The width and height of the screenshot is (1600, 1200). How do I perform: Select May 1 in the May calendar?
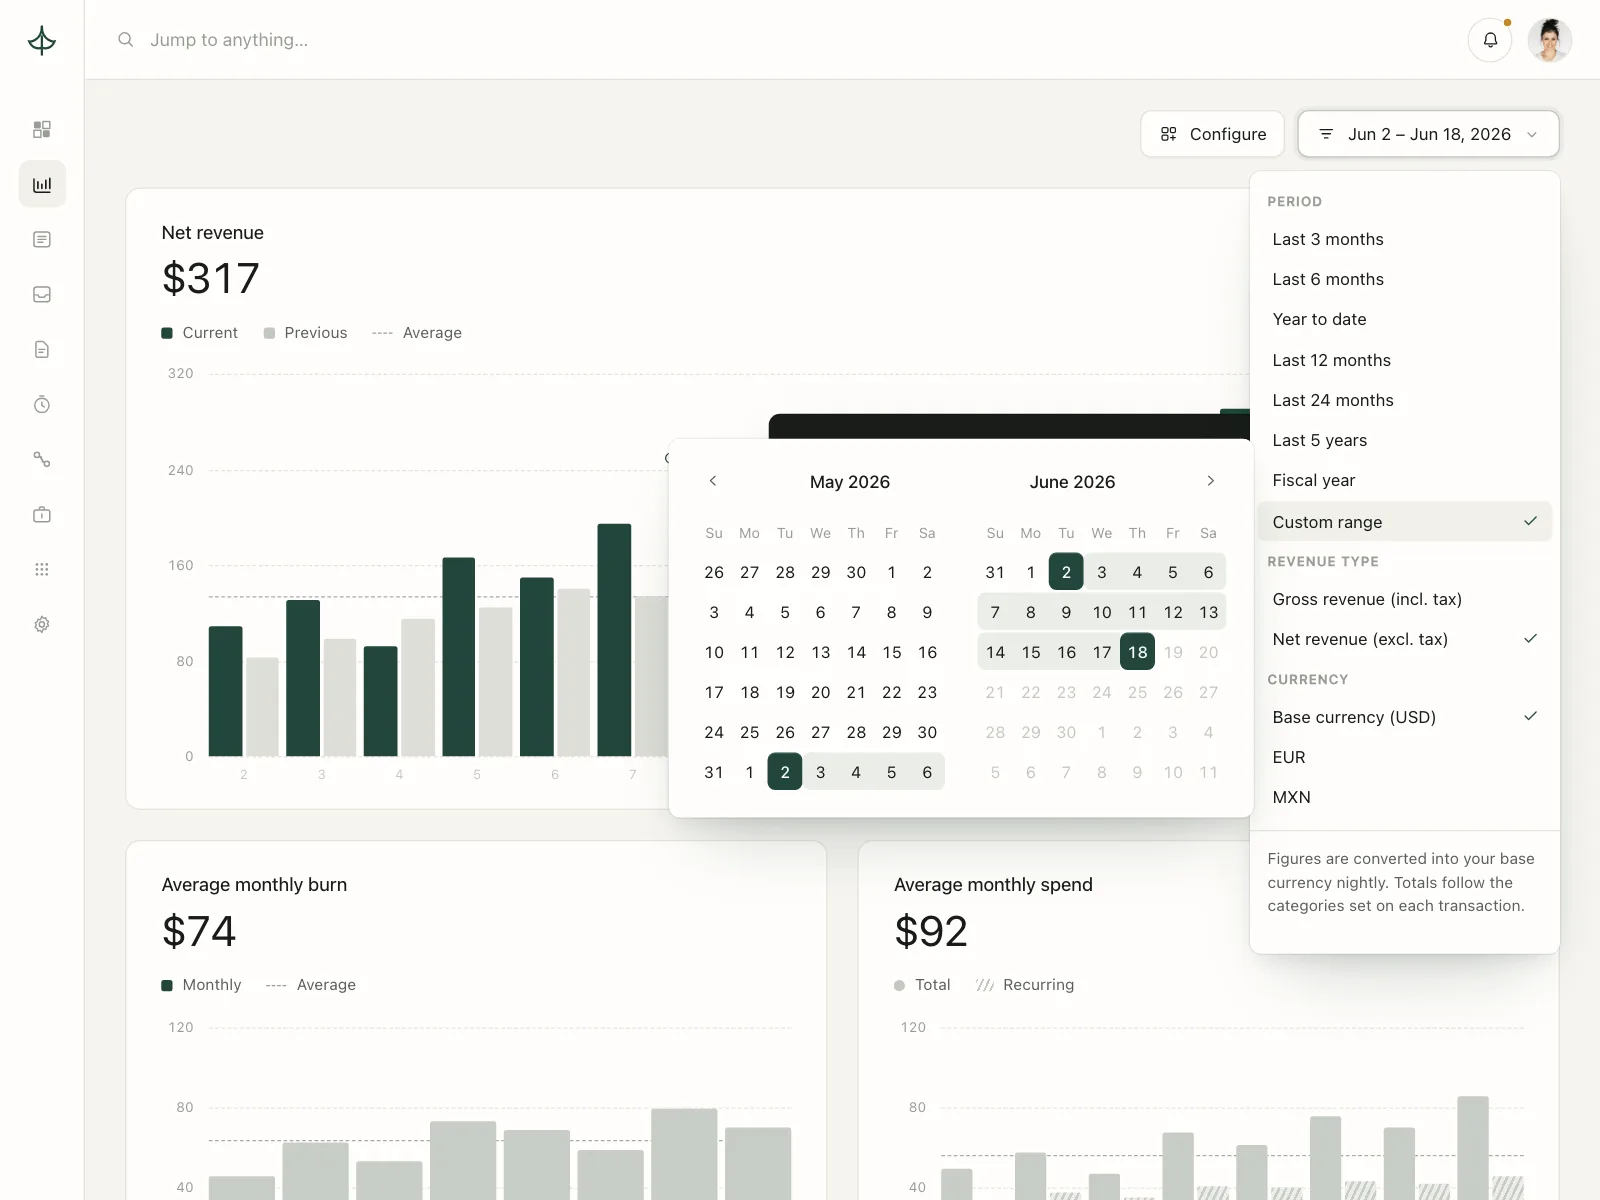point(892,572)
